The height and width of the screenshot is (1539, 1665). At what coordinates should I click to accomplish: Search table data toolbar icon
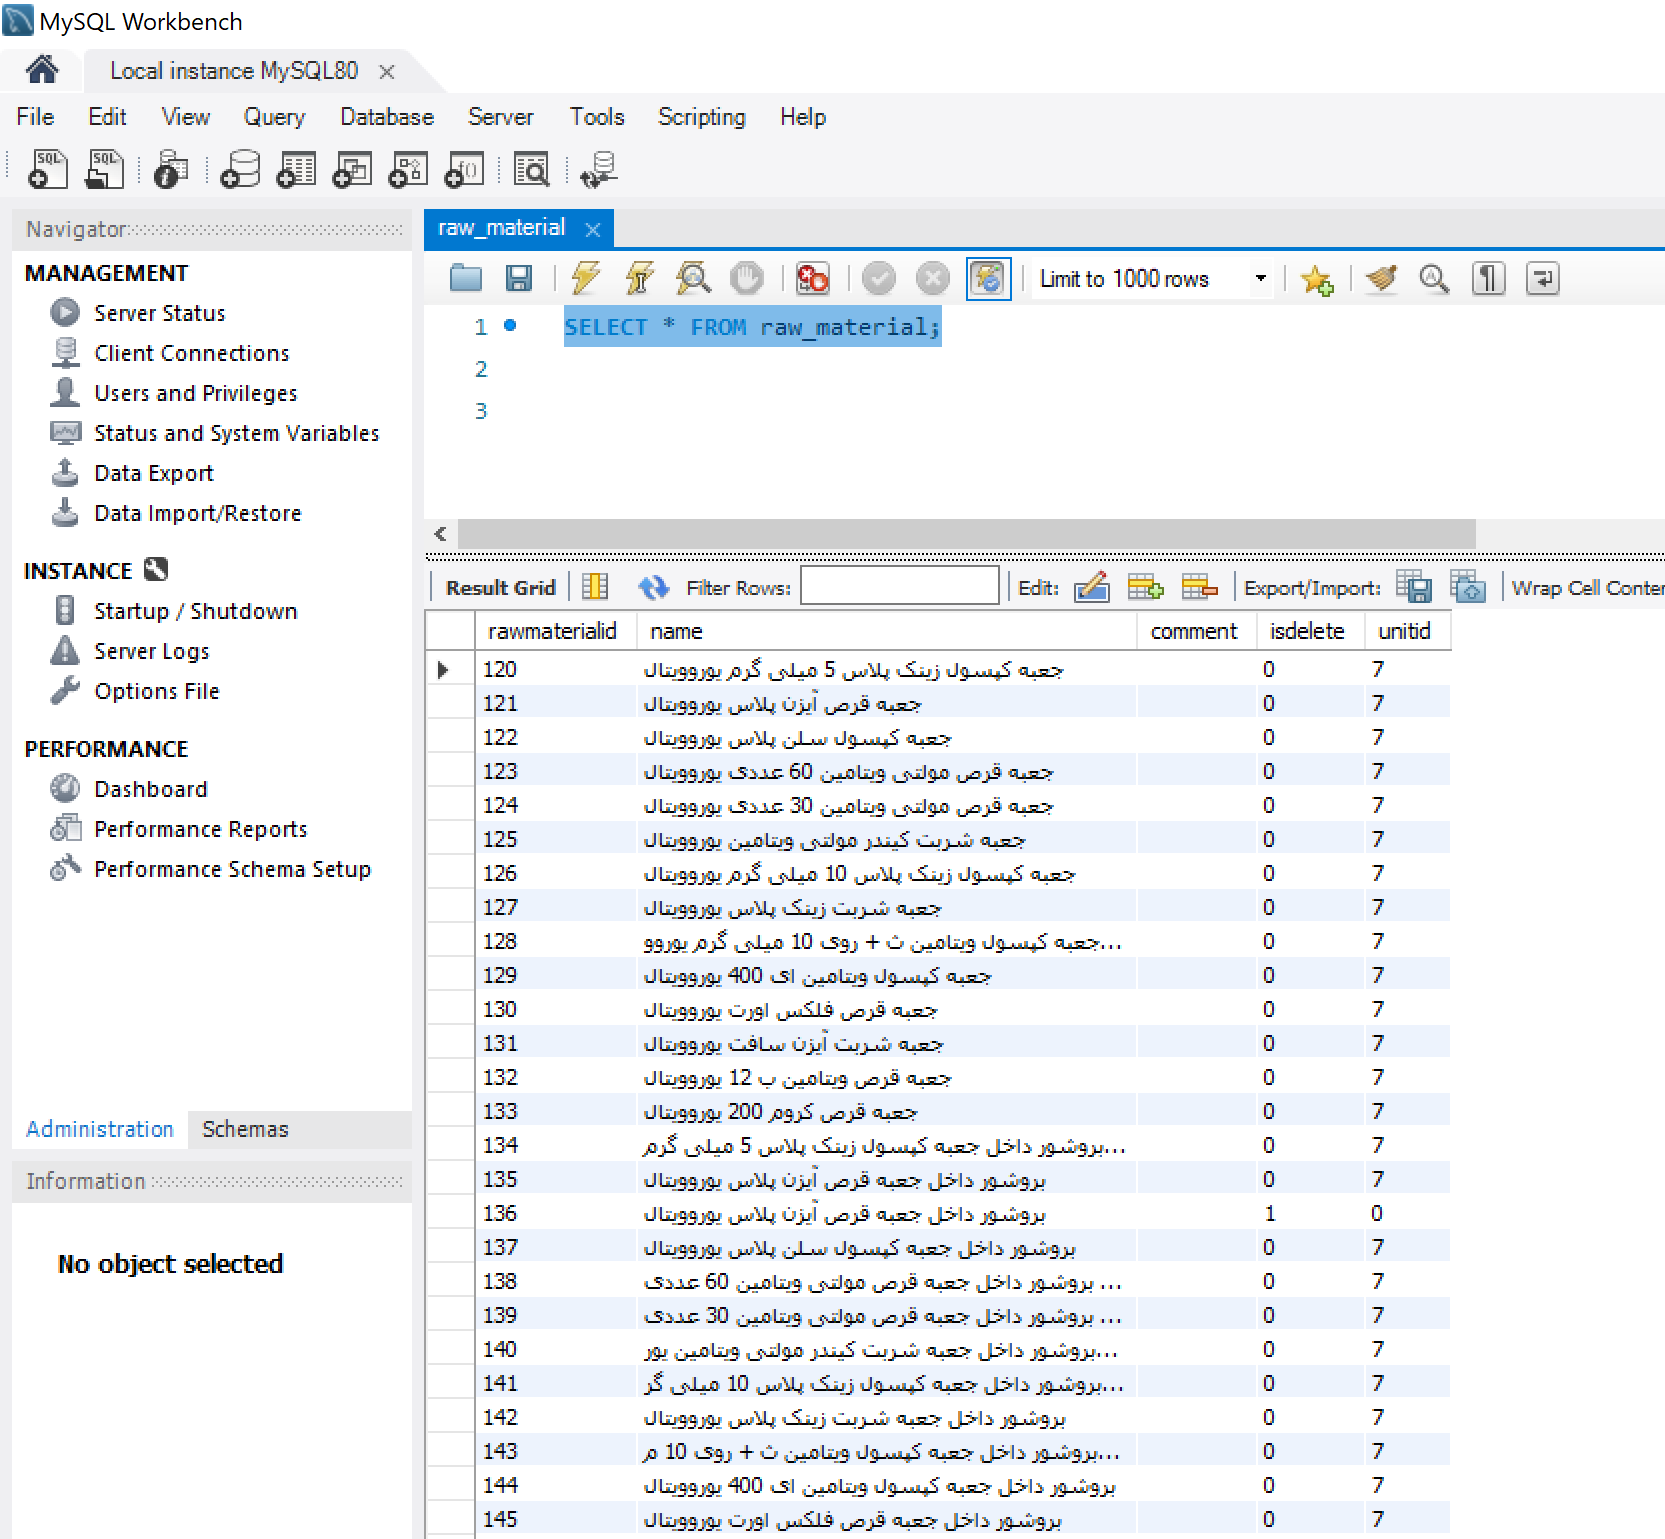click(532, 169)
